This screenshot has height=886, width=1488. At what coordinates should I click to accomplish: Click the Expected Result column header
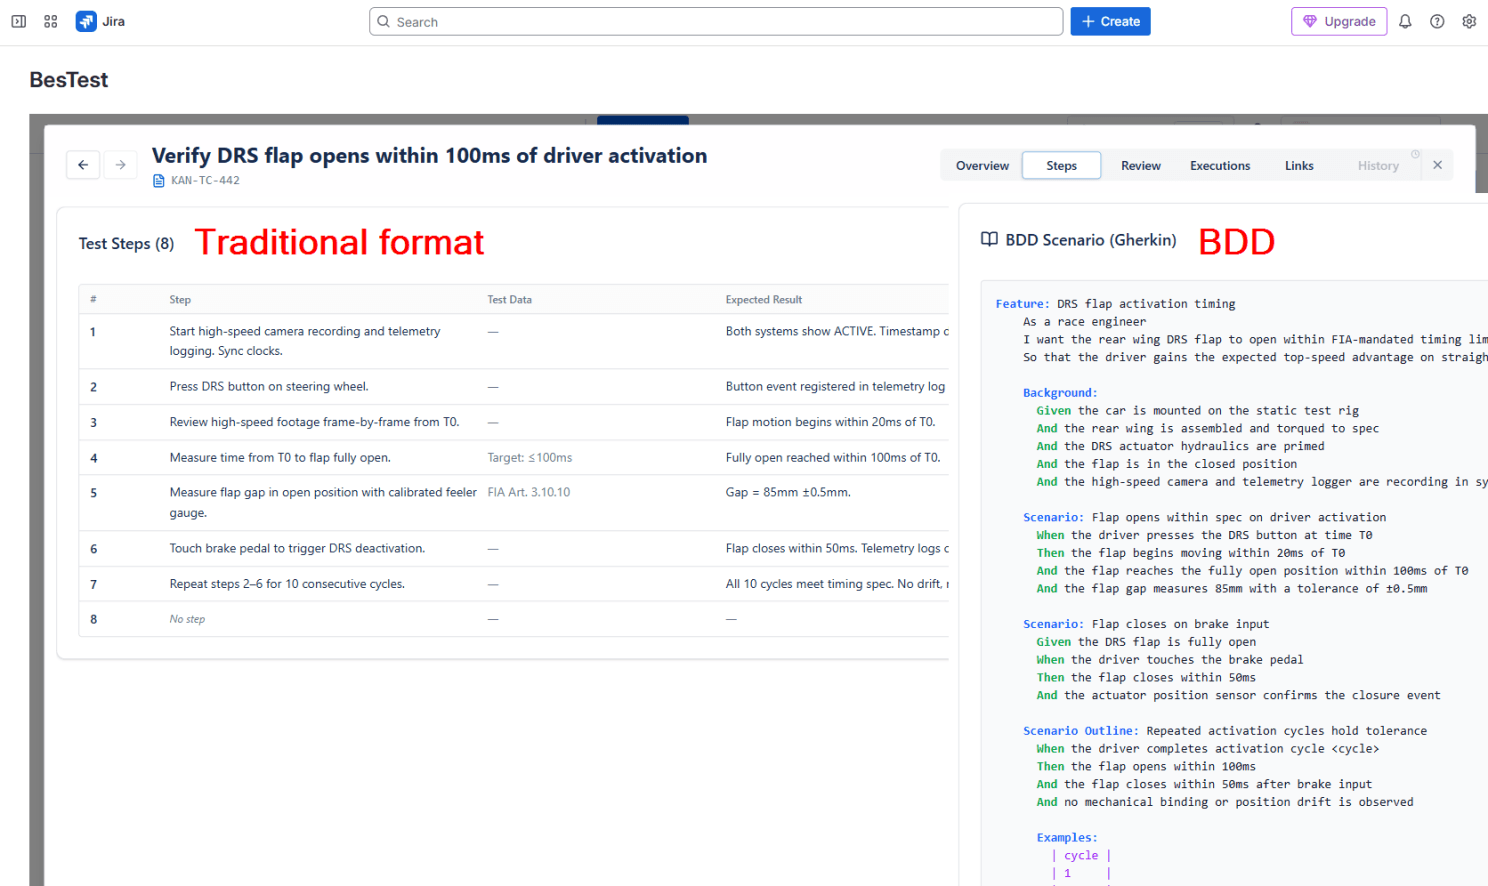point(764,300)
